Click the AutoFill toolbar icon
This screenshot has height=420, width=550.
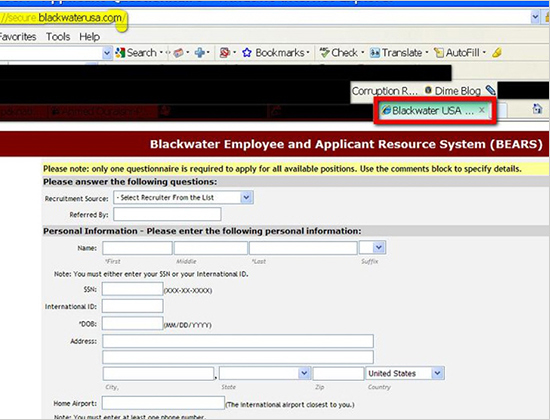click(438, 53)
